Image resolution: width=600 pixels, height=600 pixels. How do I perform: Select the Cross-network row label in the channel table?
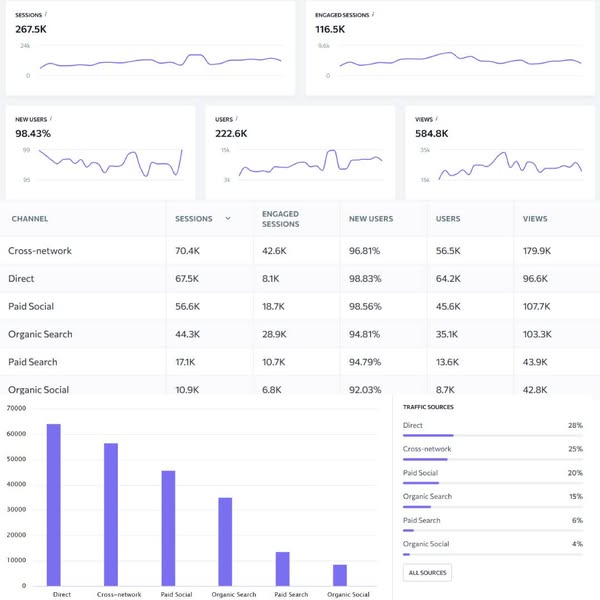click(40, 251)
